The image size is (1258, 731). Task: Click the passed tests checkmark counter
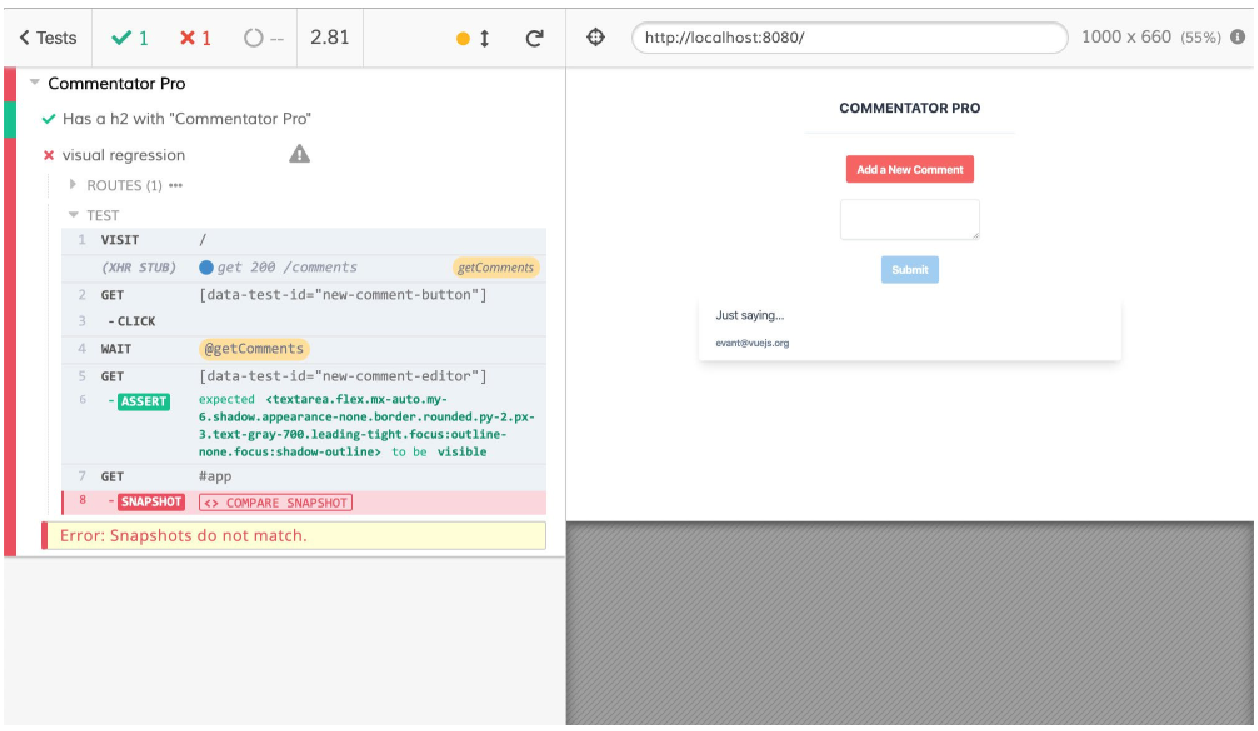click(x=131, y=38)
